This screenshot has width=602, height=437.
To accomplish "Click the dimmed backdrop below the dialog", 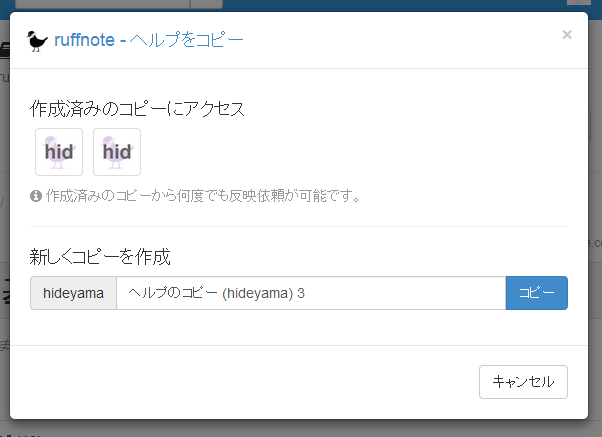I will pos(300,428).
